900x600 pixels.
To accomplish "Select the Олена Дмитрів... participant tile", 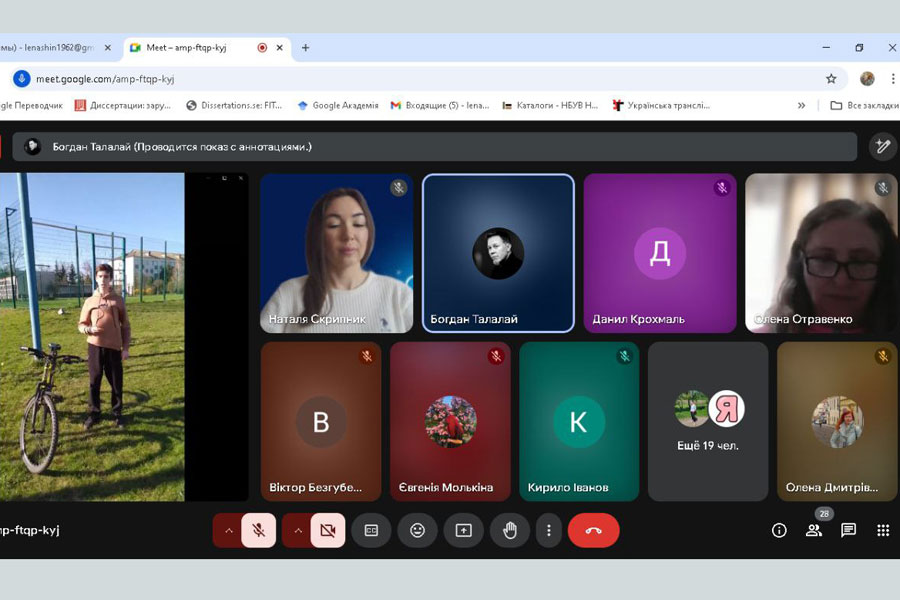I will tap(837, 421).
